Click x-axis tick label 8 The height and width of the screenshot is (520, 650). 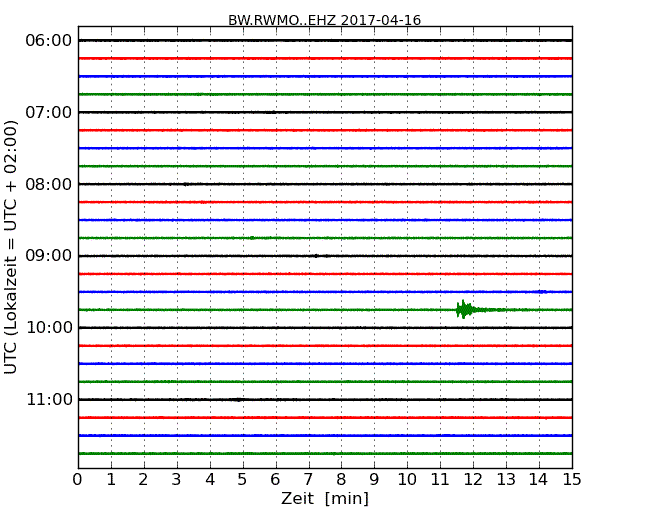[341, 480]
